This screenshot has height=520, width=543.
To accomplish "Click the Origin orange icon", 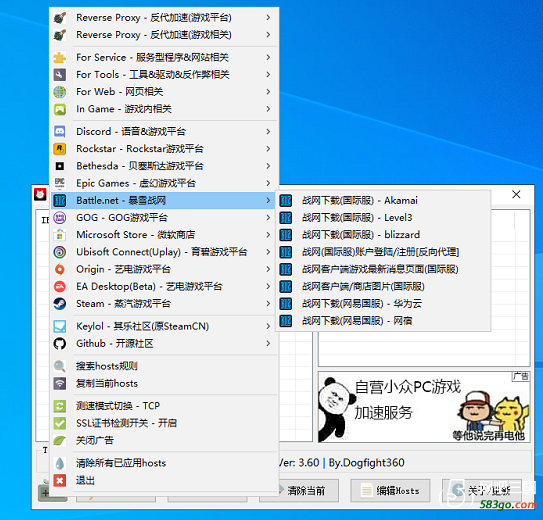I will pyautogui.click(x=60, y=269).
